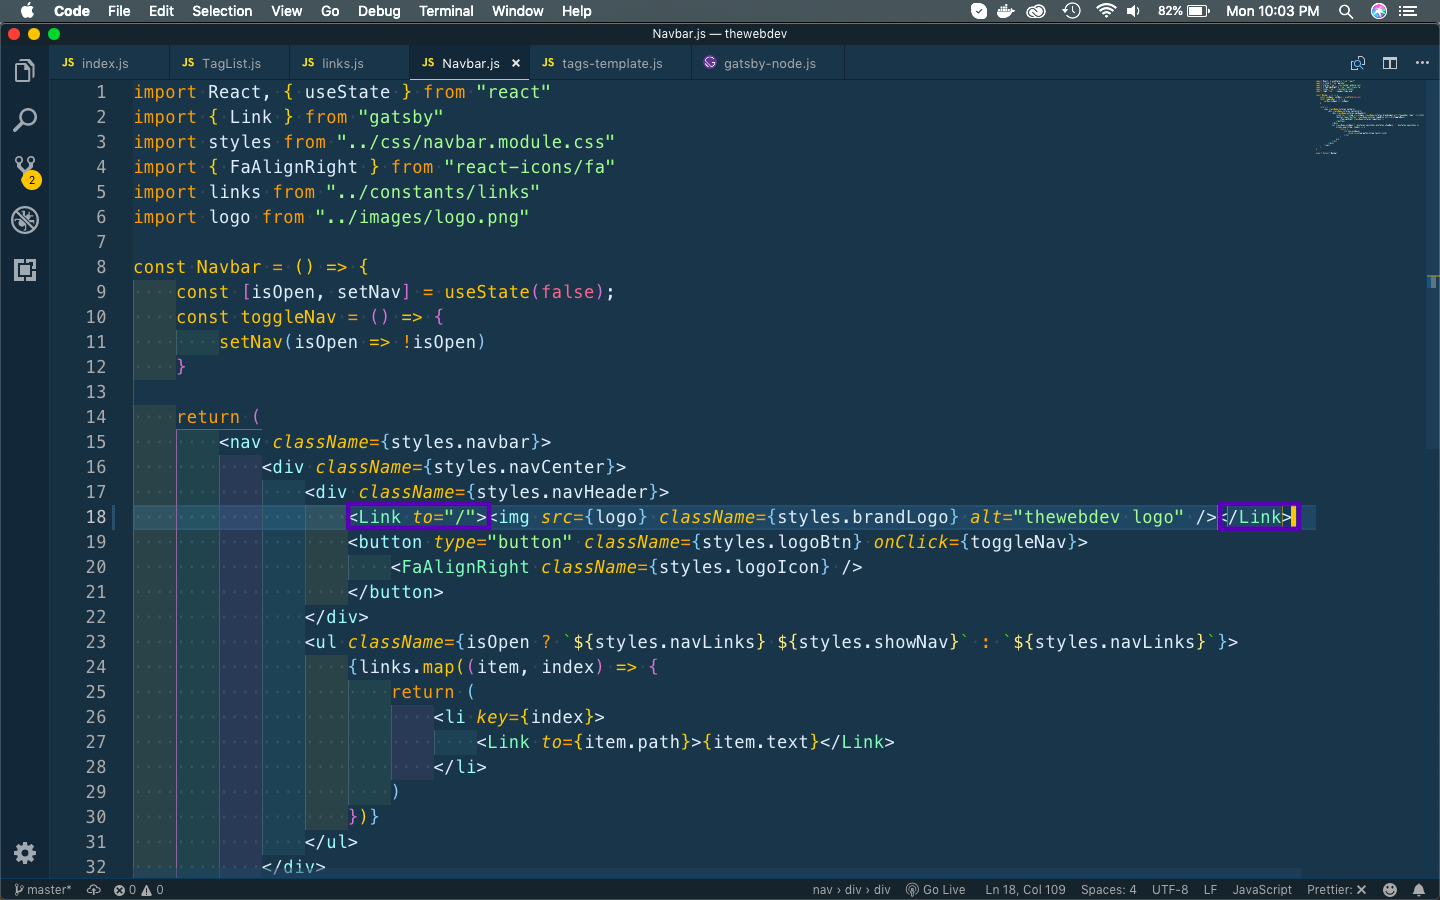Open the Manage gear icon

point(25,853)
